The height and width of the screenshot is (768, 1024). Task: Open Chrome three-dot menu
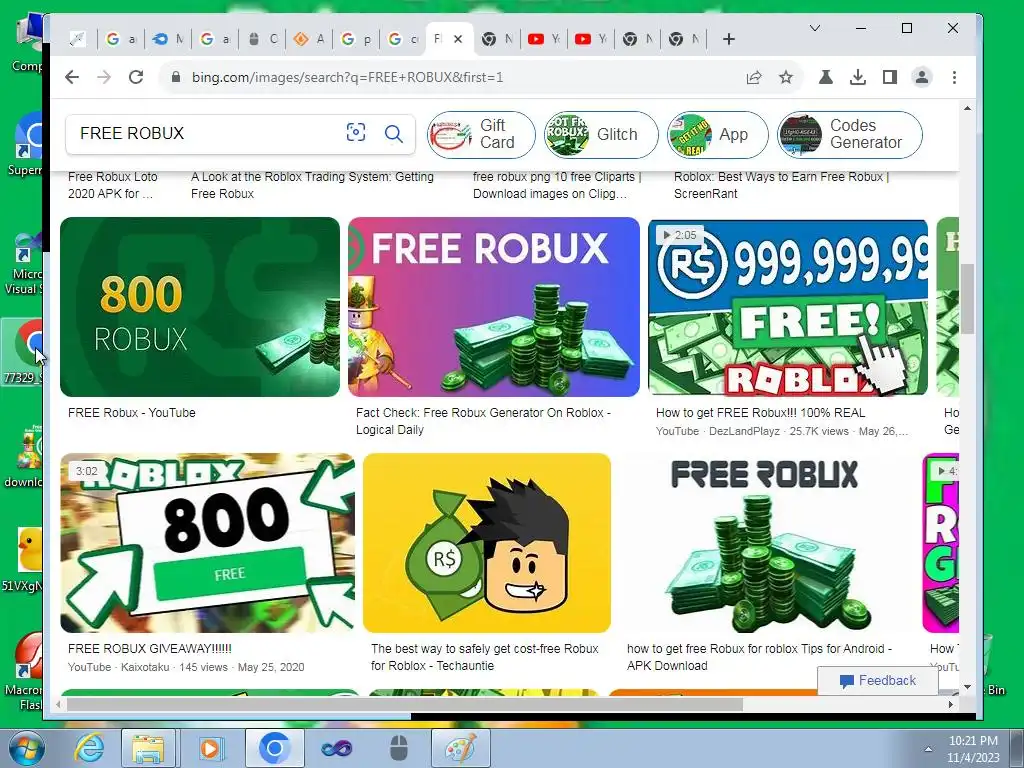[x=954, y=77]
